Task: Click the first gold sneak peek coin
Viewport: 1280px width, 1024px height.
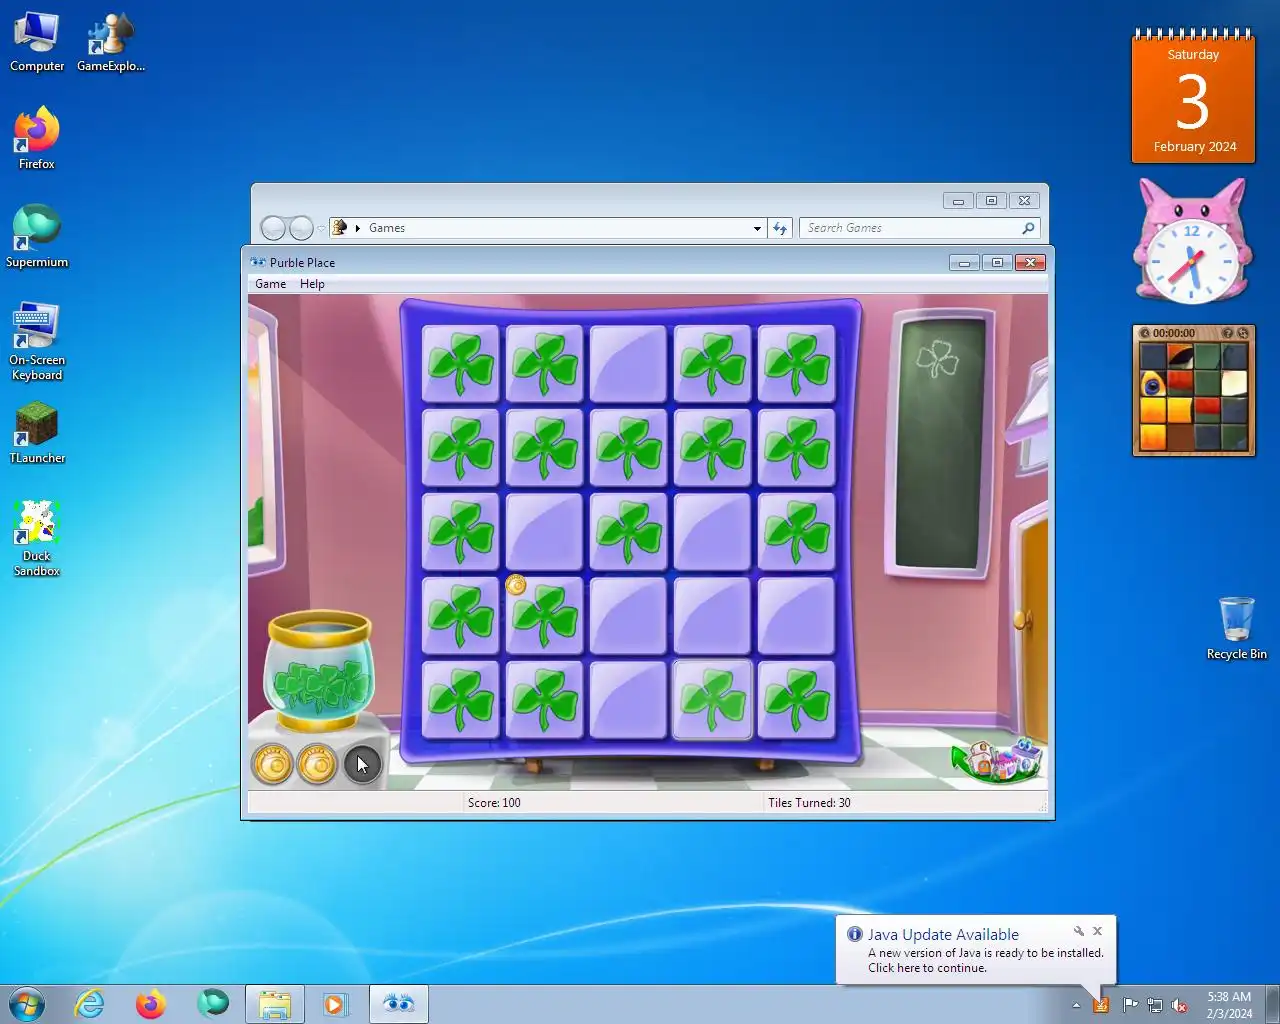Action: point(272,765)
